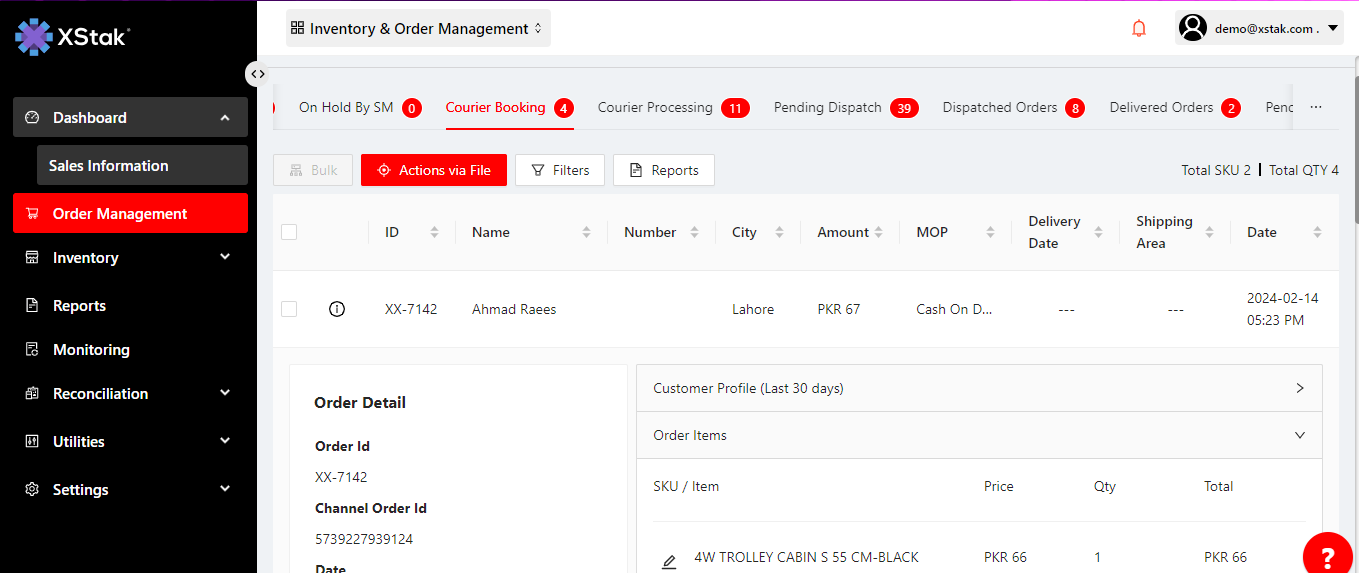
Task: Click the pencil edit icon for trolley item
Action: [669, 562]
